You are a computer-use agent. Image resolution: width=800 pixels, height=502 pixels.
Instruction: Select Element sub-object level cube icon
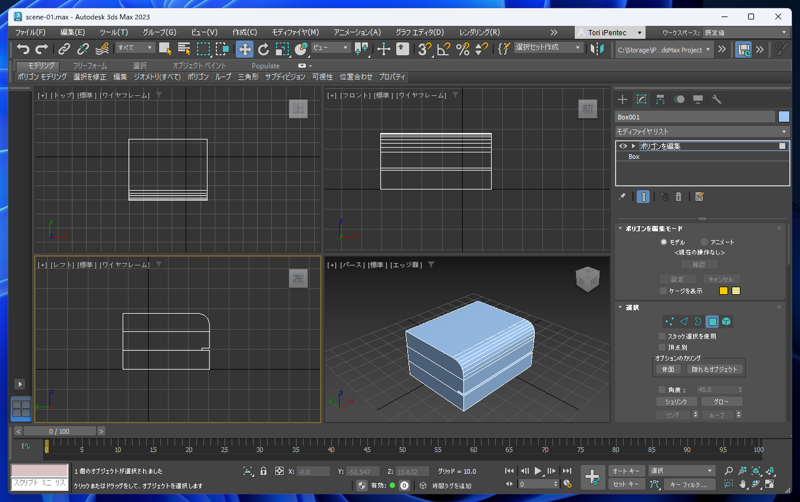tap(727, 321)
